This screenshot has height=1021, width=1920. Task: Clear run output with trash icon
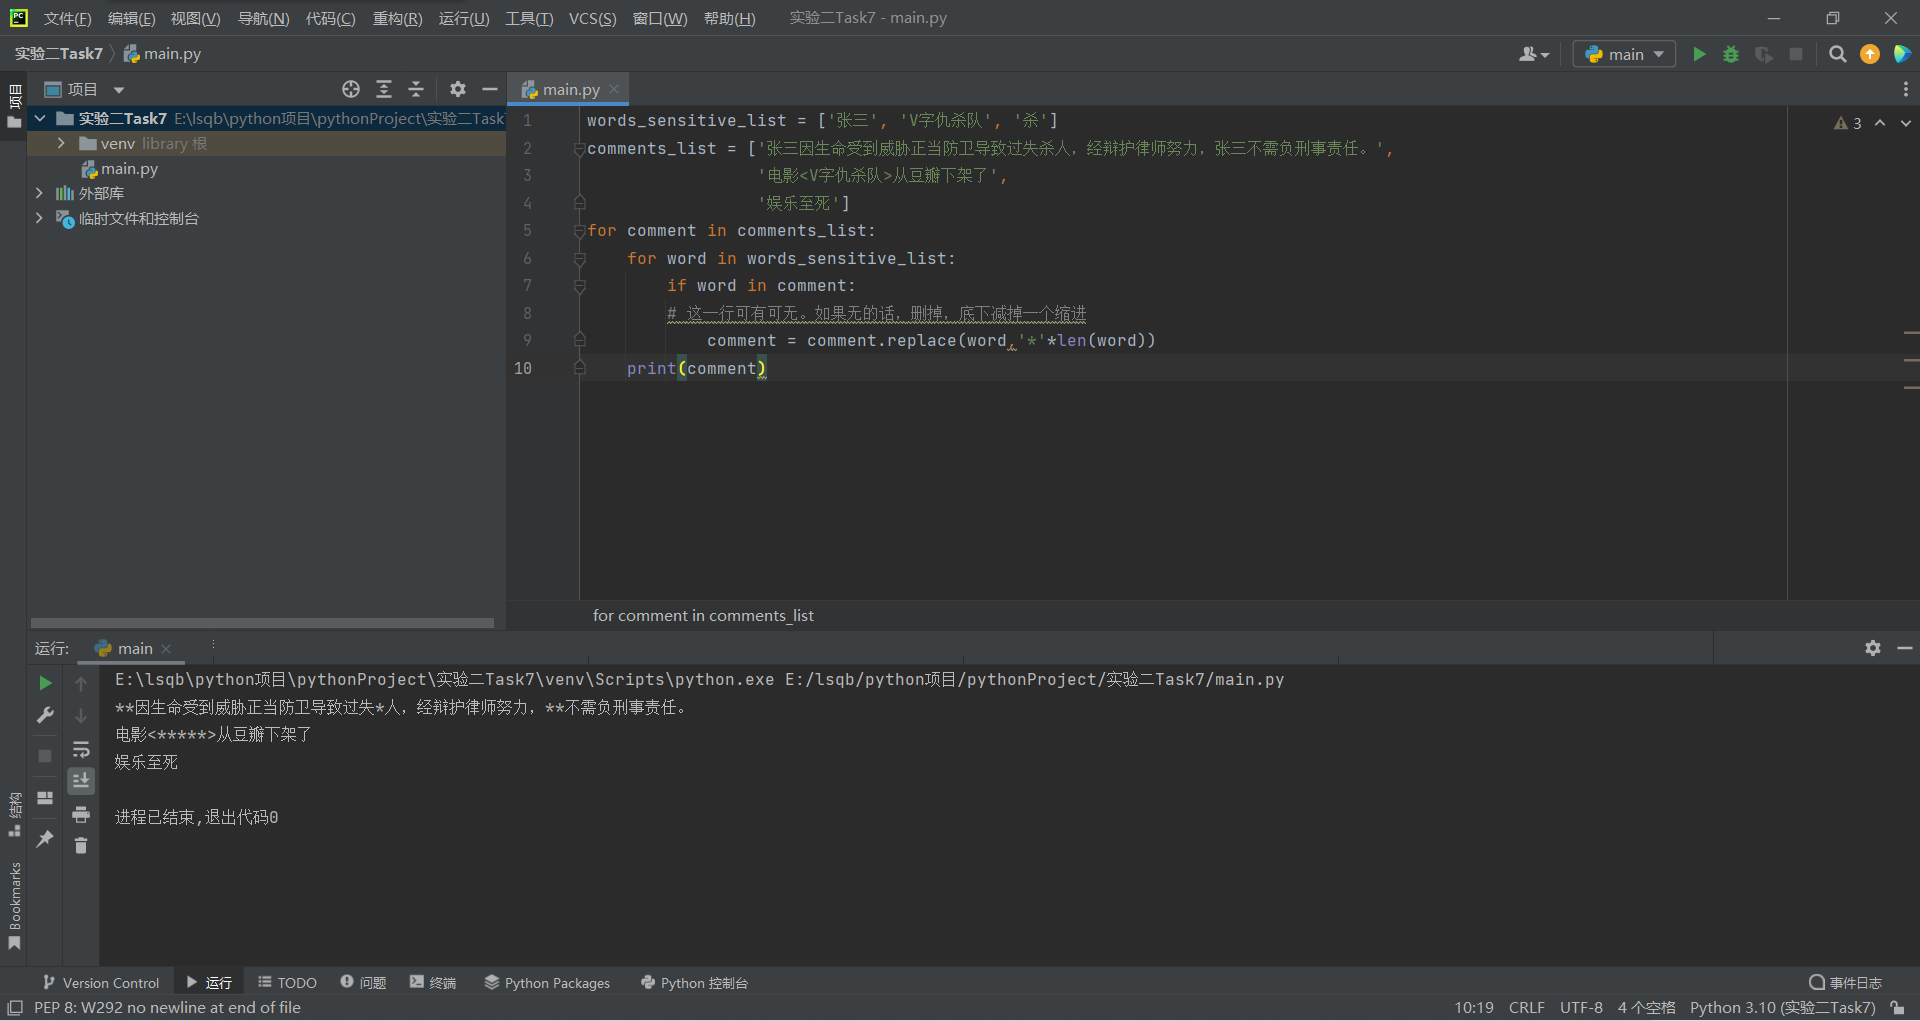click(81, 846)
